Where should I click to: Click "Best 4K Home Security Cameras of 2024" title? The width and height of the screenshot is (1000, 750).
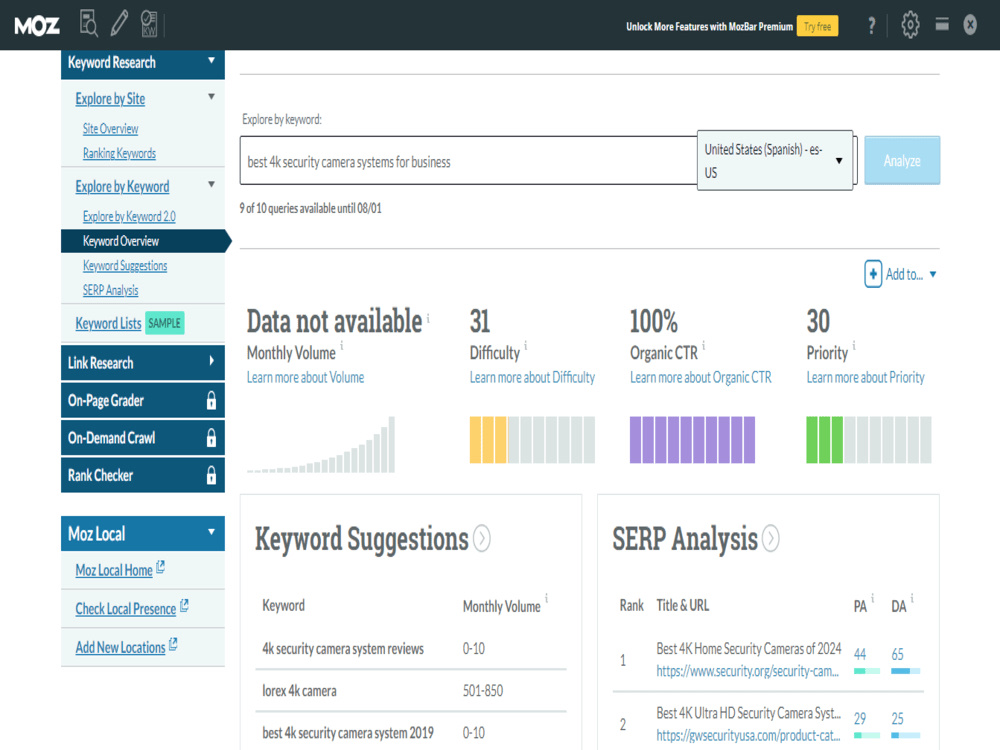[x=749, y=649]
